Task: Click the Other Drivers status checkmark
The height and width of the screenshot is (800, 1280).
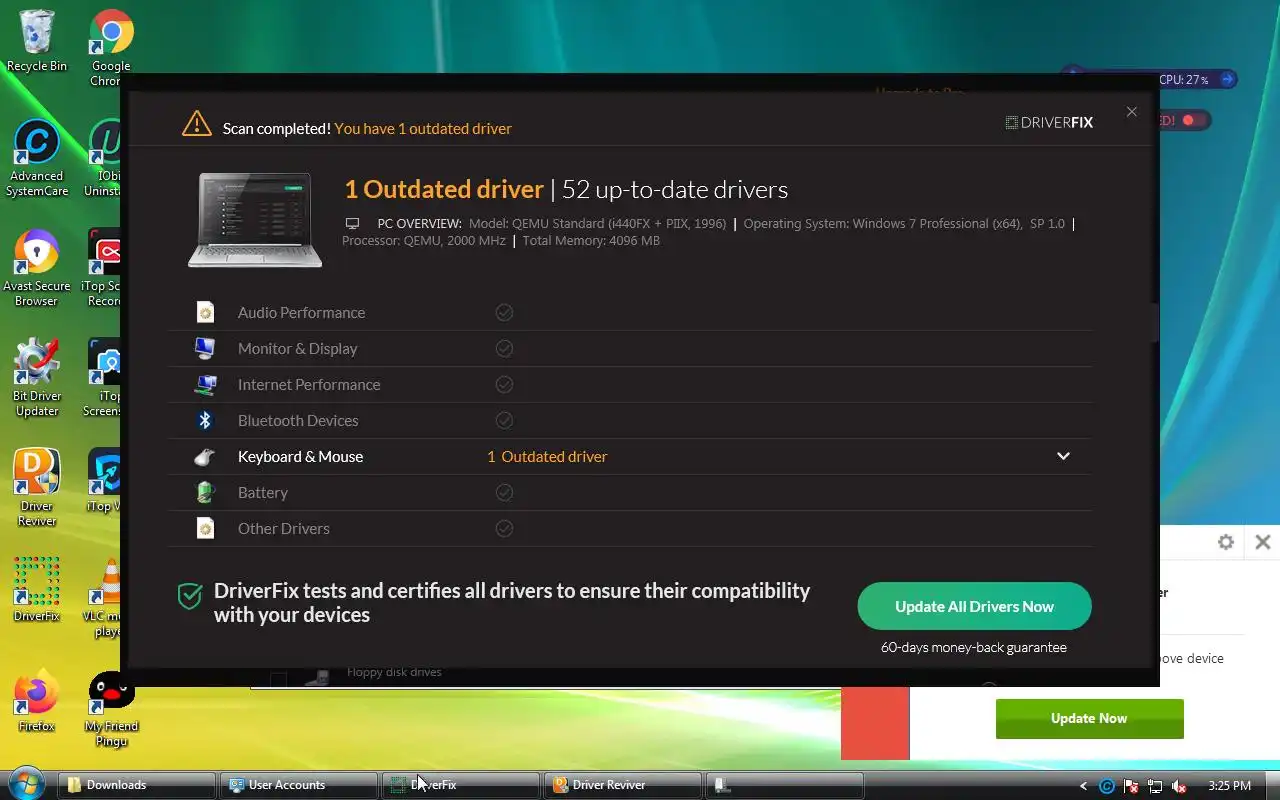Action: 504,528
